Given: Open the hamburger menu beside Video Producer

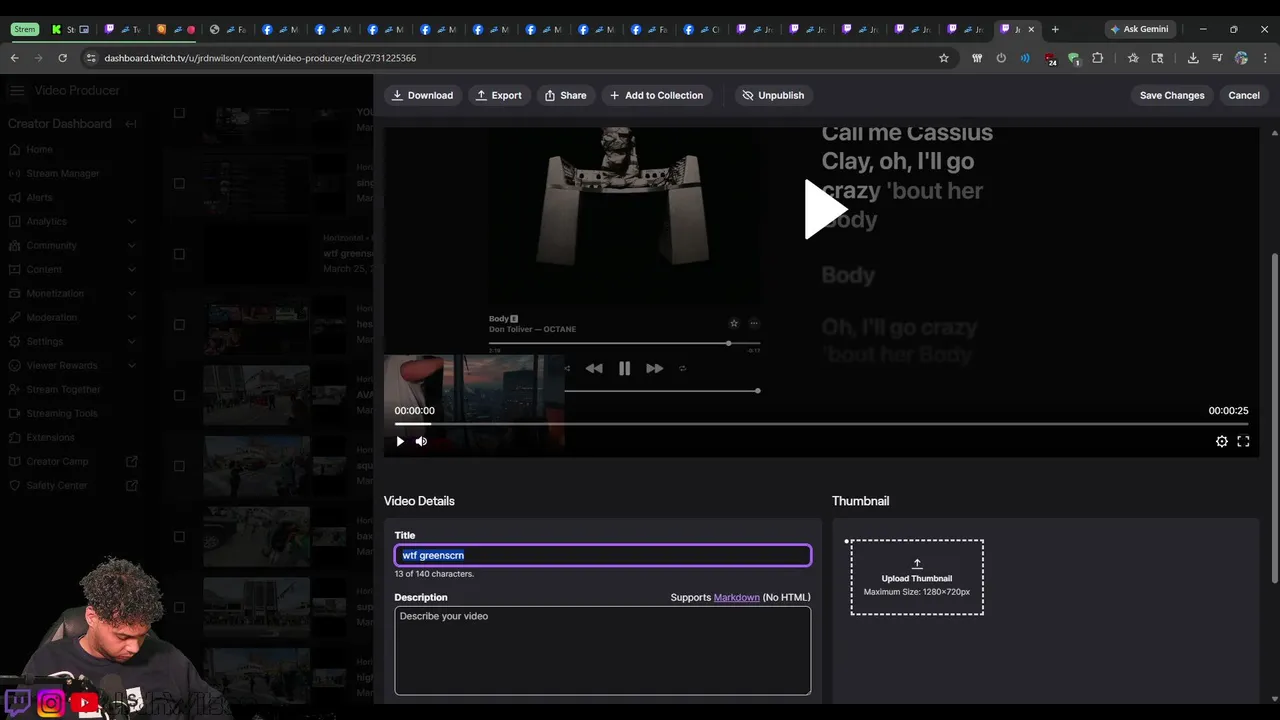Looking at the screenshot, I should click(17, 91).
